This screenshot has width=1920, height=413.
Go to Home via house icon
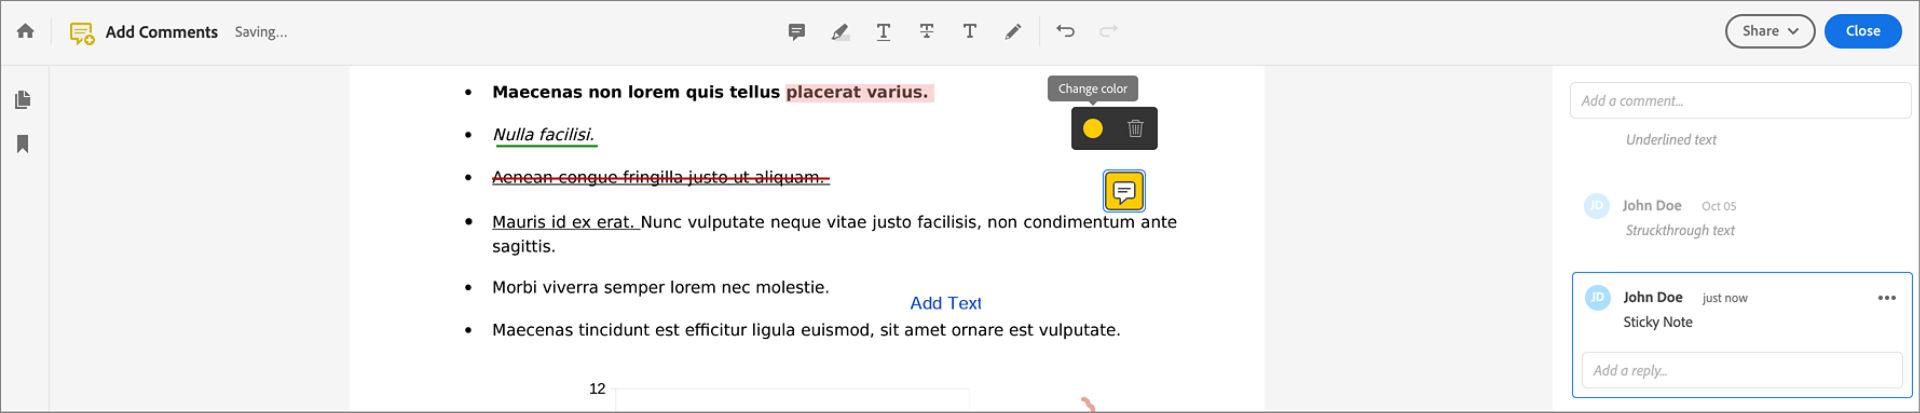click(x=26, y=31)
